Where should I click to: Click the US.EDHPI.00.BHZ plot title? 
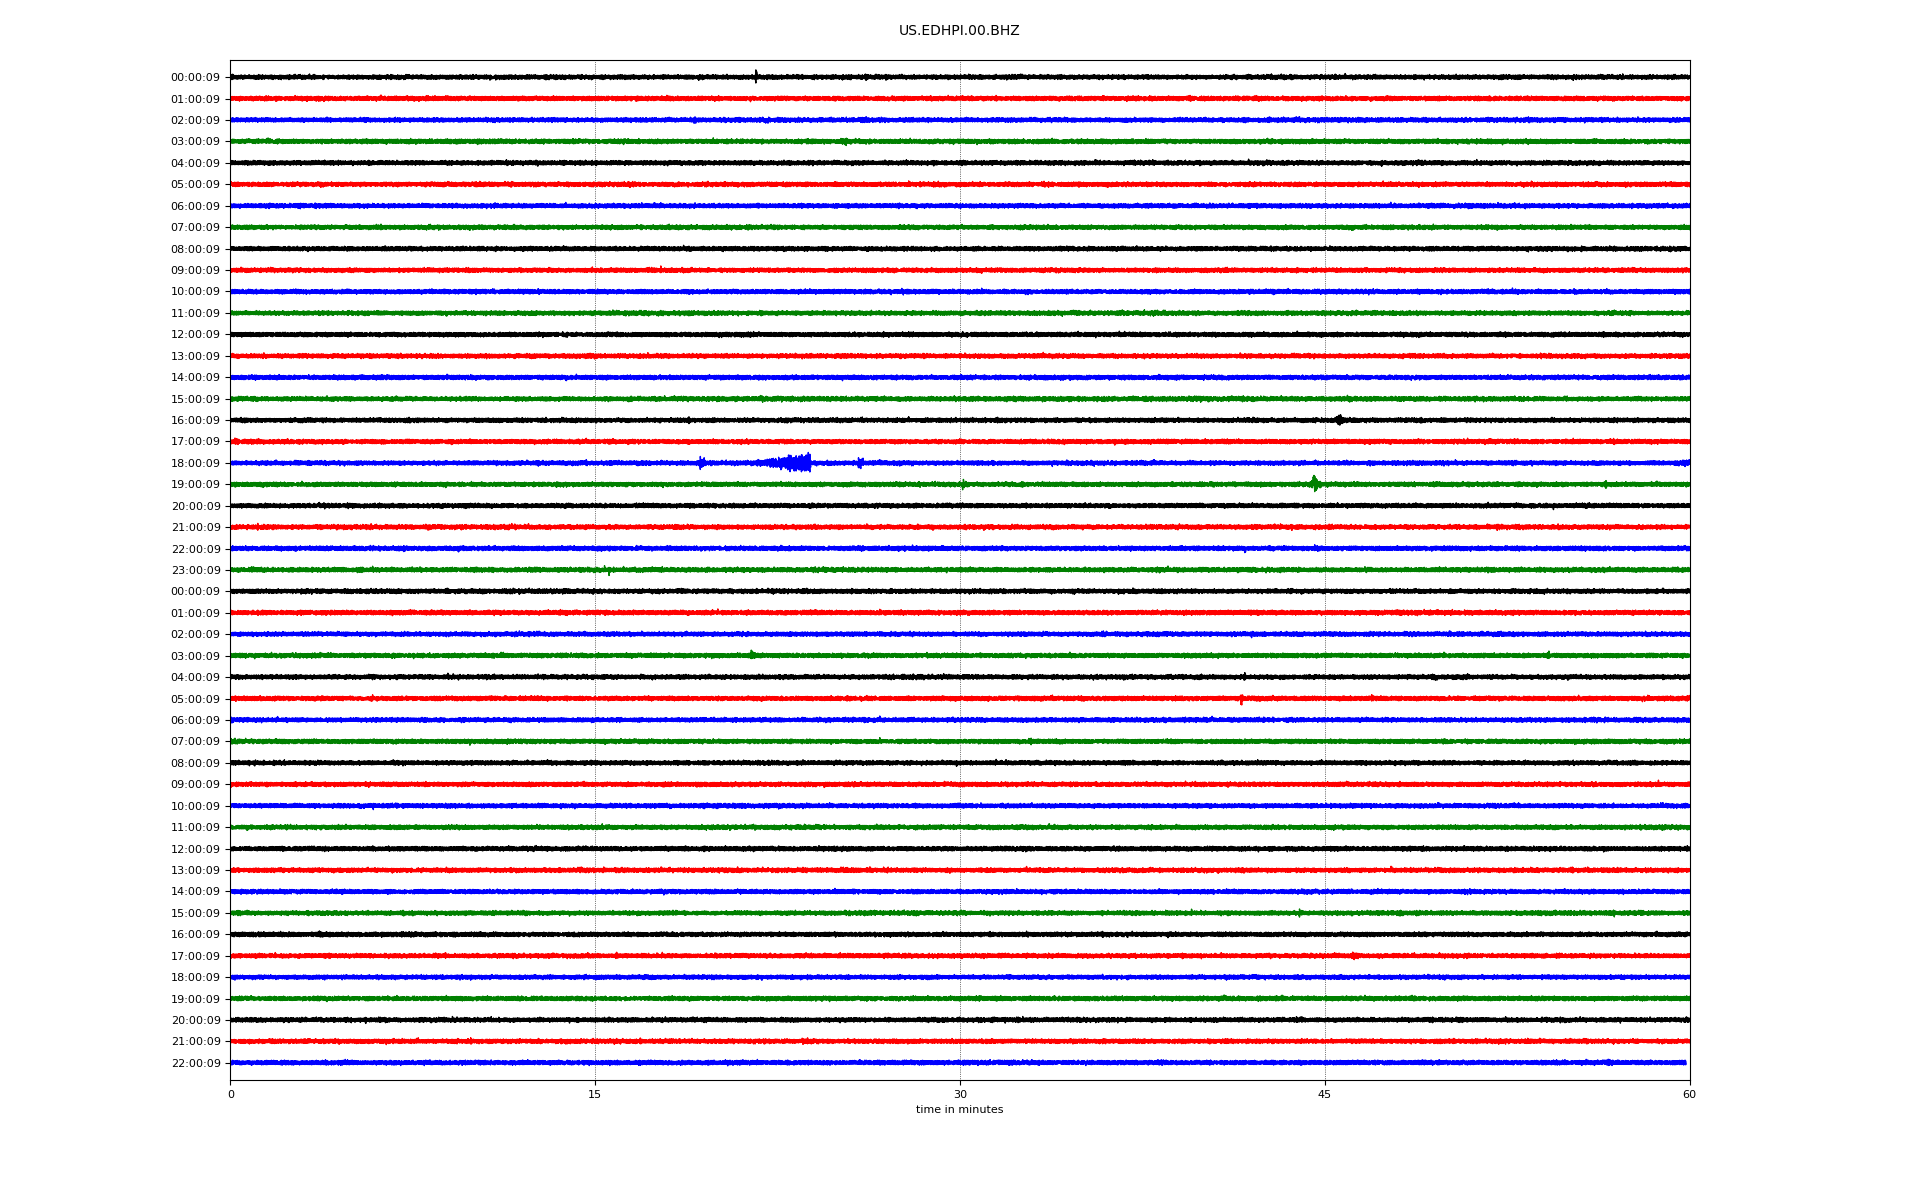pyautogui.click(x=958, y=31)
